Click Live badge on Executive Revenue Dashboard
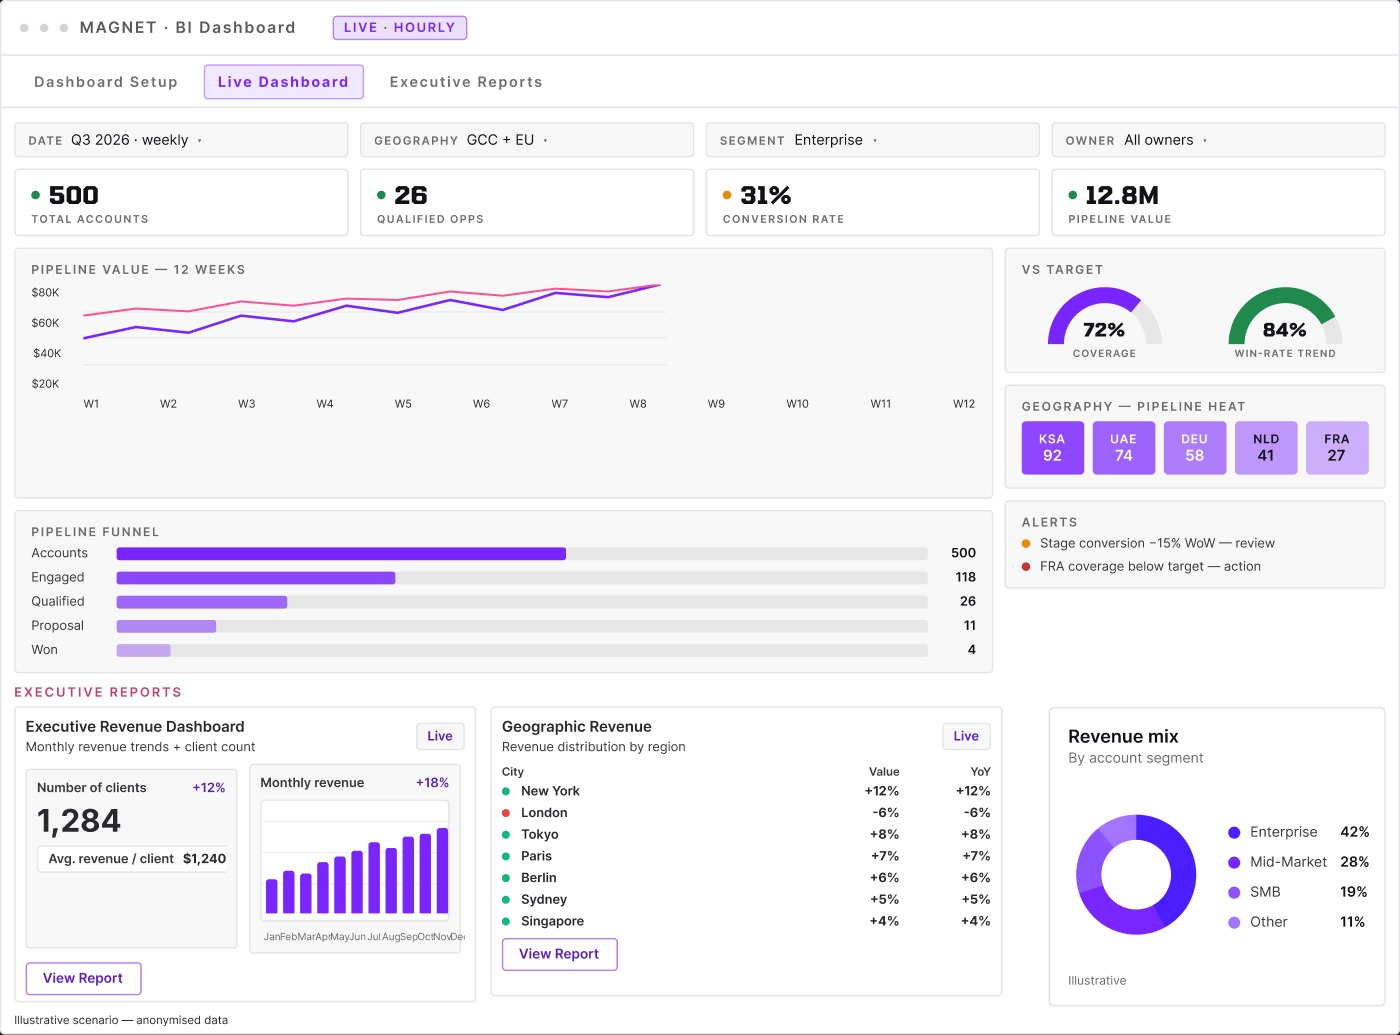1400x1035 pixels. click(x=440, y=736)
